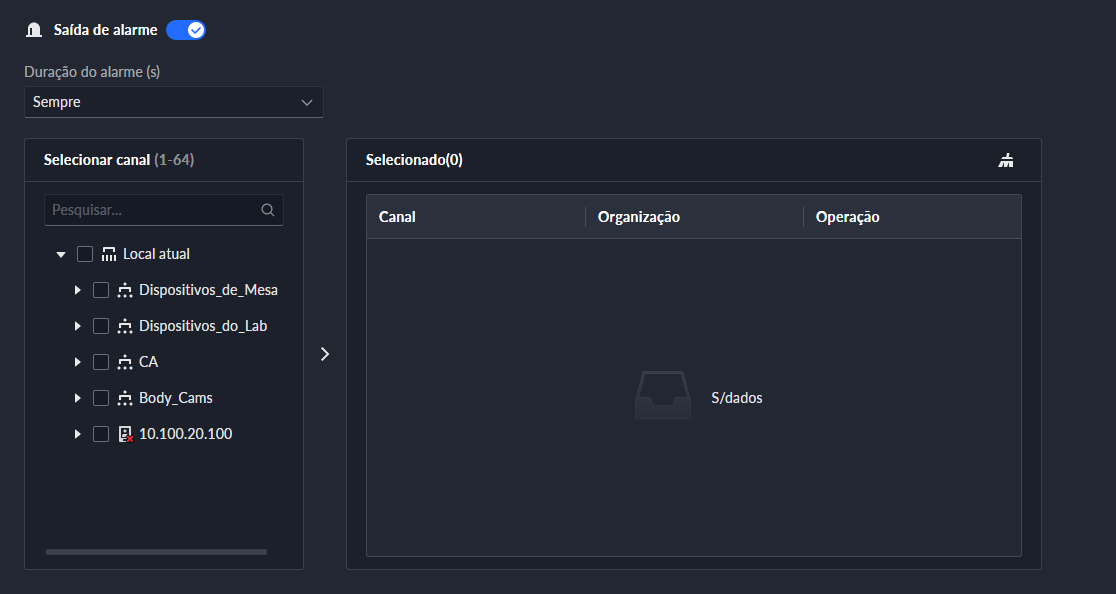Viewport: 1116px width, 594px height.
Task: Click the alarm output siren icon
Action: [33, 30]
